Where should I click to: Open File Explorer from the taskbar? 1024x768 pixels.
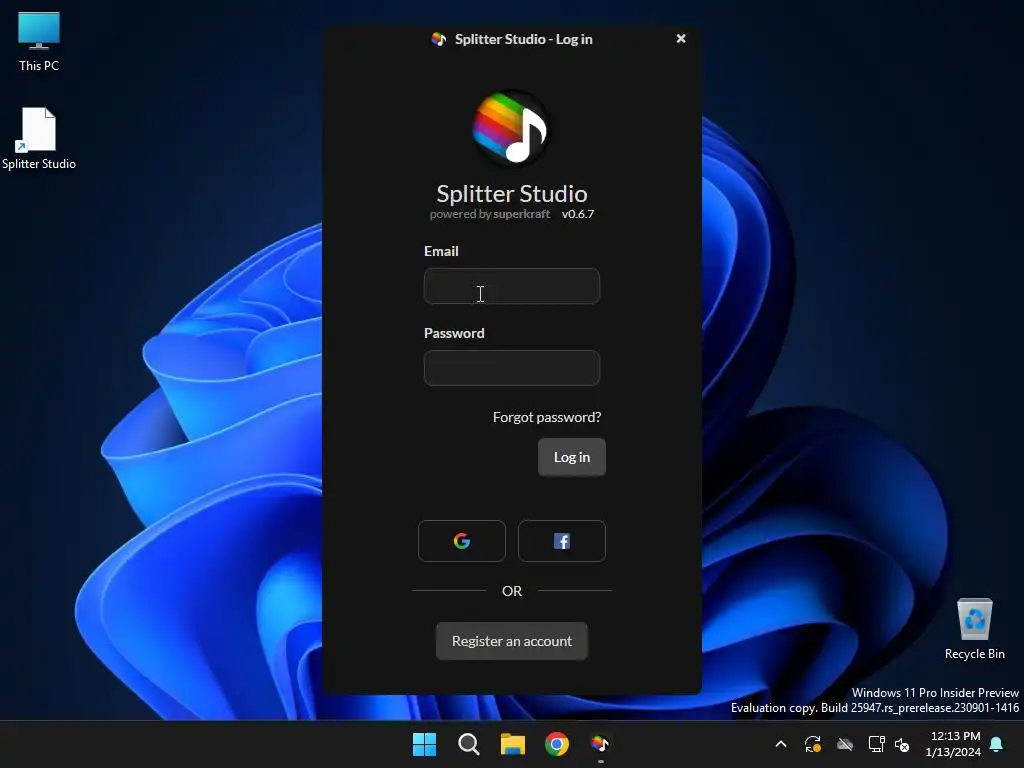tap(513, 744)
